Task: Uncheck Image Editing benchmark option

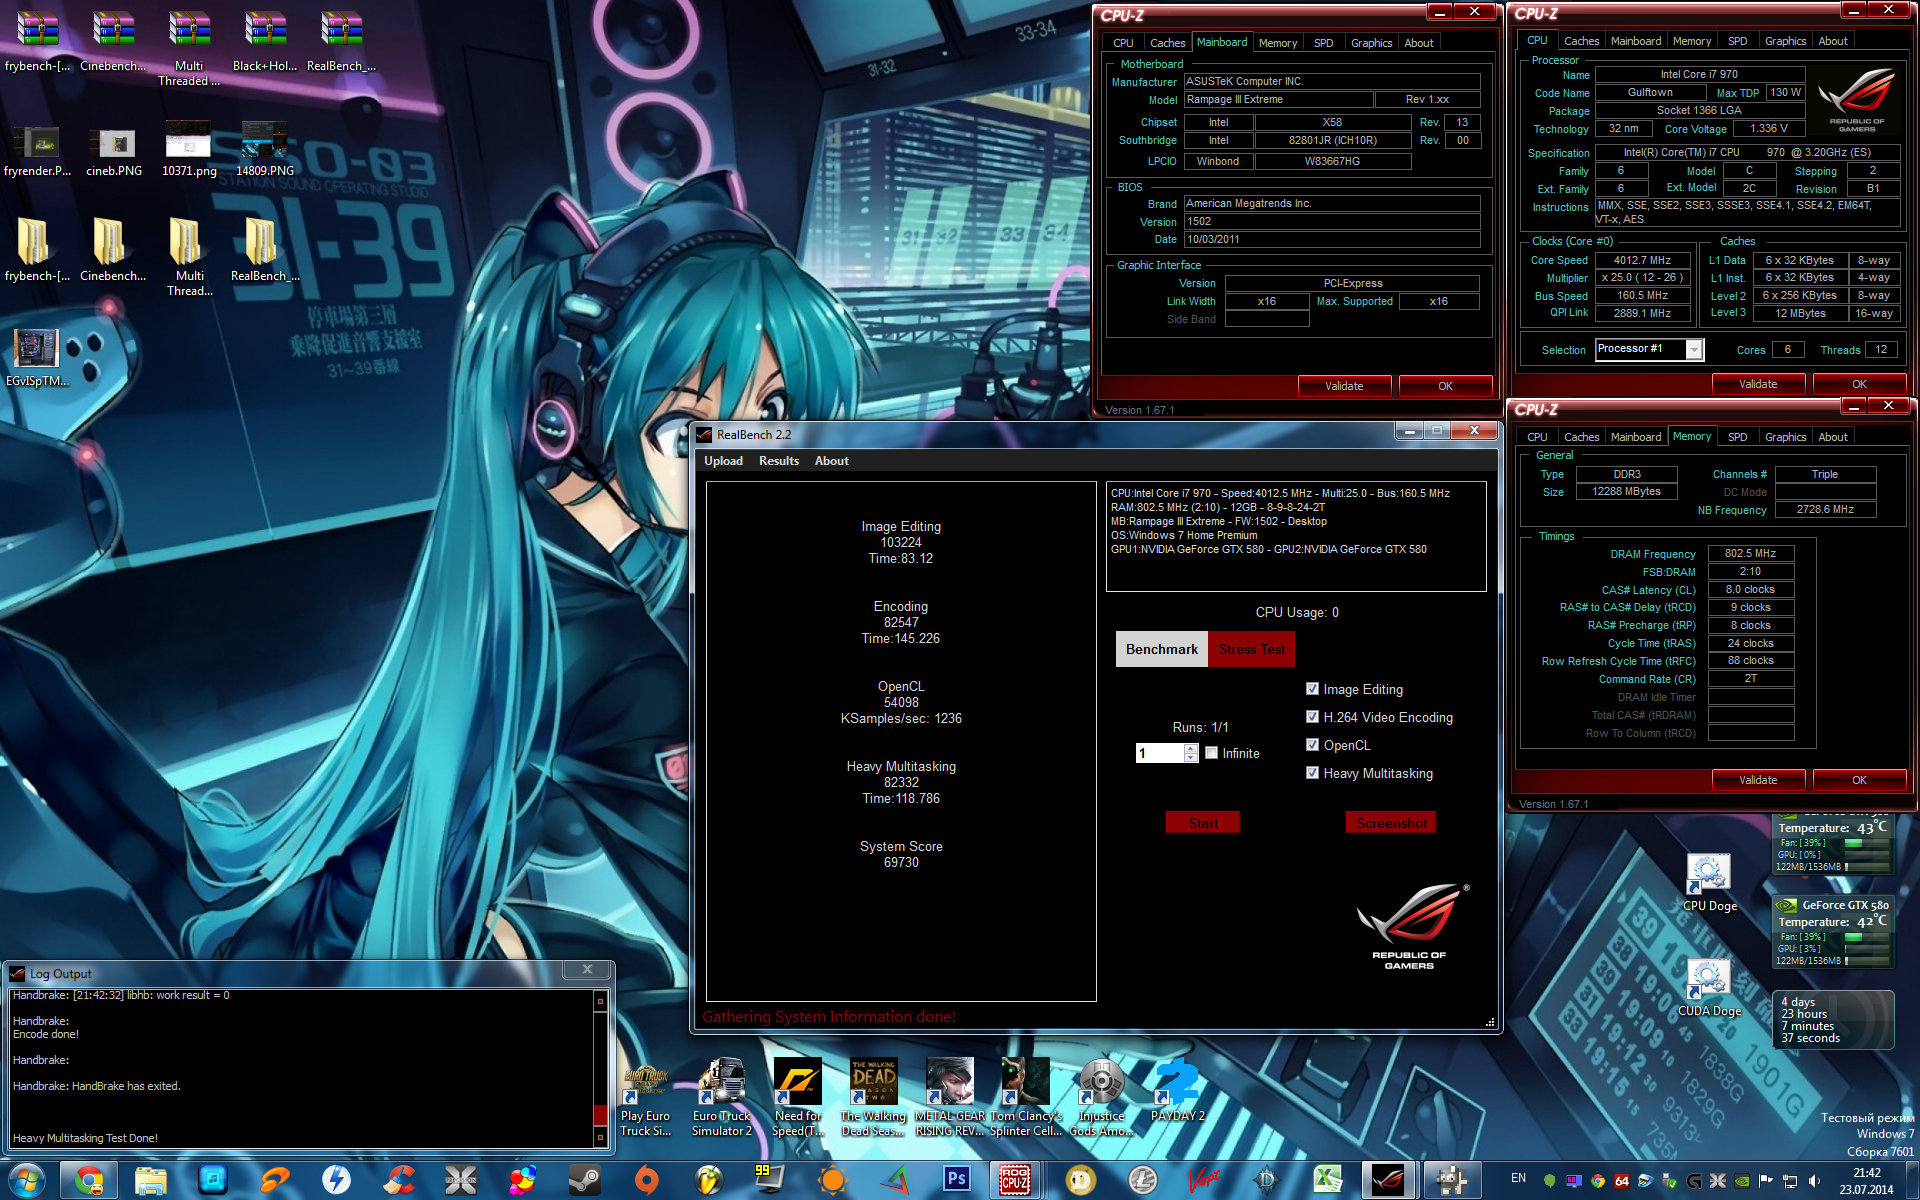Action: point(1312,689)
